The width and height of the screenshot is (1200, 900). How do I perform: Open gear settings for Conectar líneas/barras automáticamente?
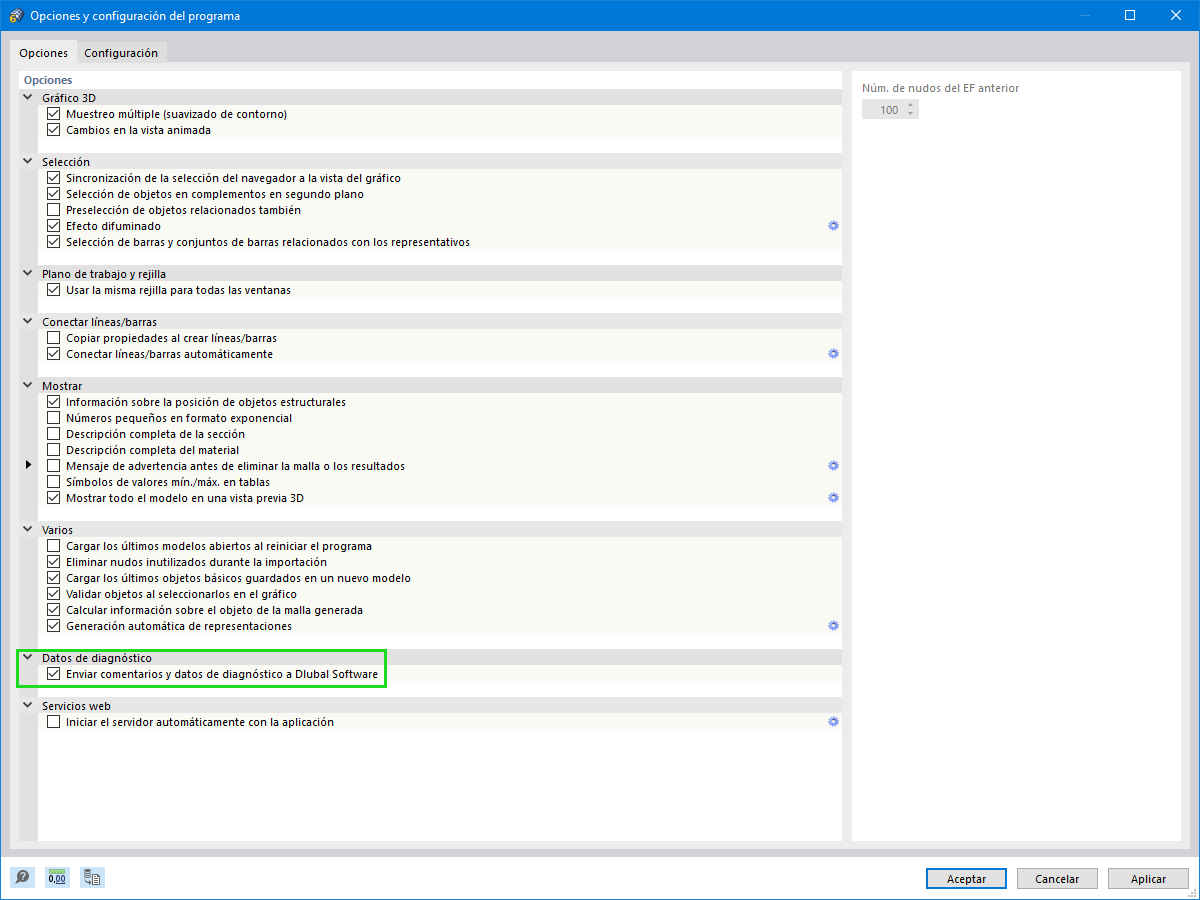833,354
